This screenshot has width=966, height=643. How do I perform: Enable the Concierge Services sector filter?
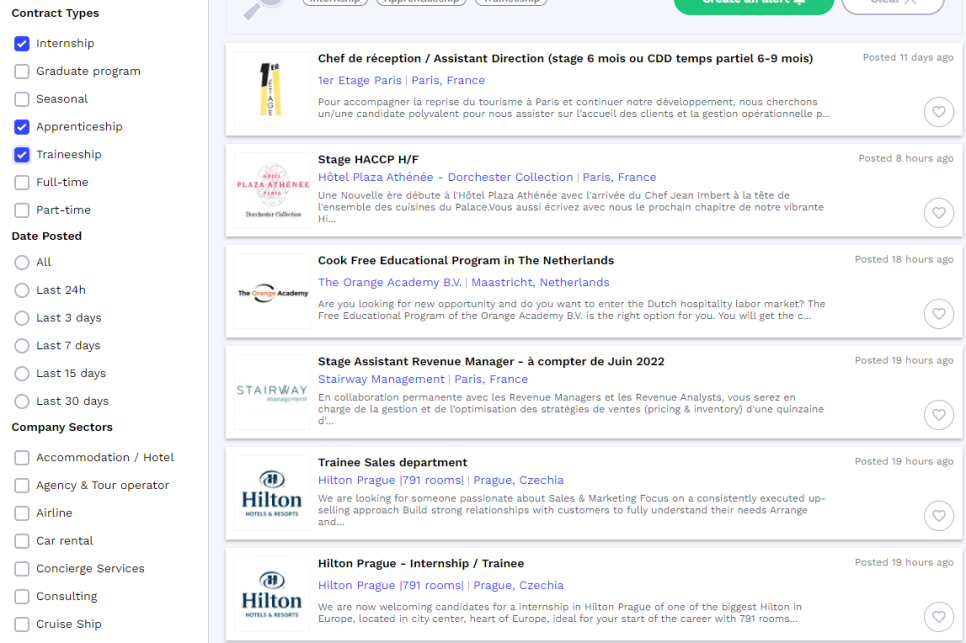(22, 568)
